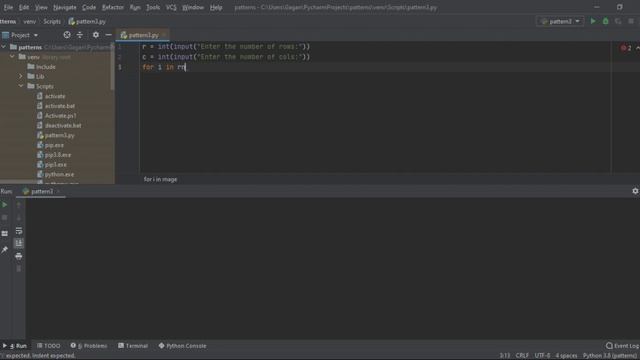640x360 pixels.
Task: Select the Include folder in project tree
Action: pyautogui.click(x=46, y=67)
